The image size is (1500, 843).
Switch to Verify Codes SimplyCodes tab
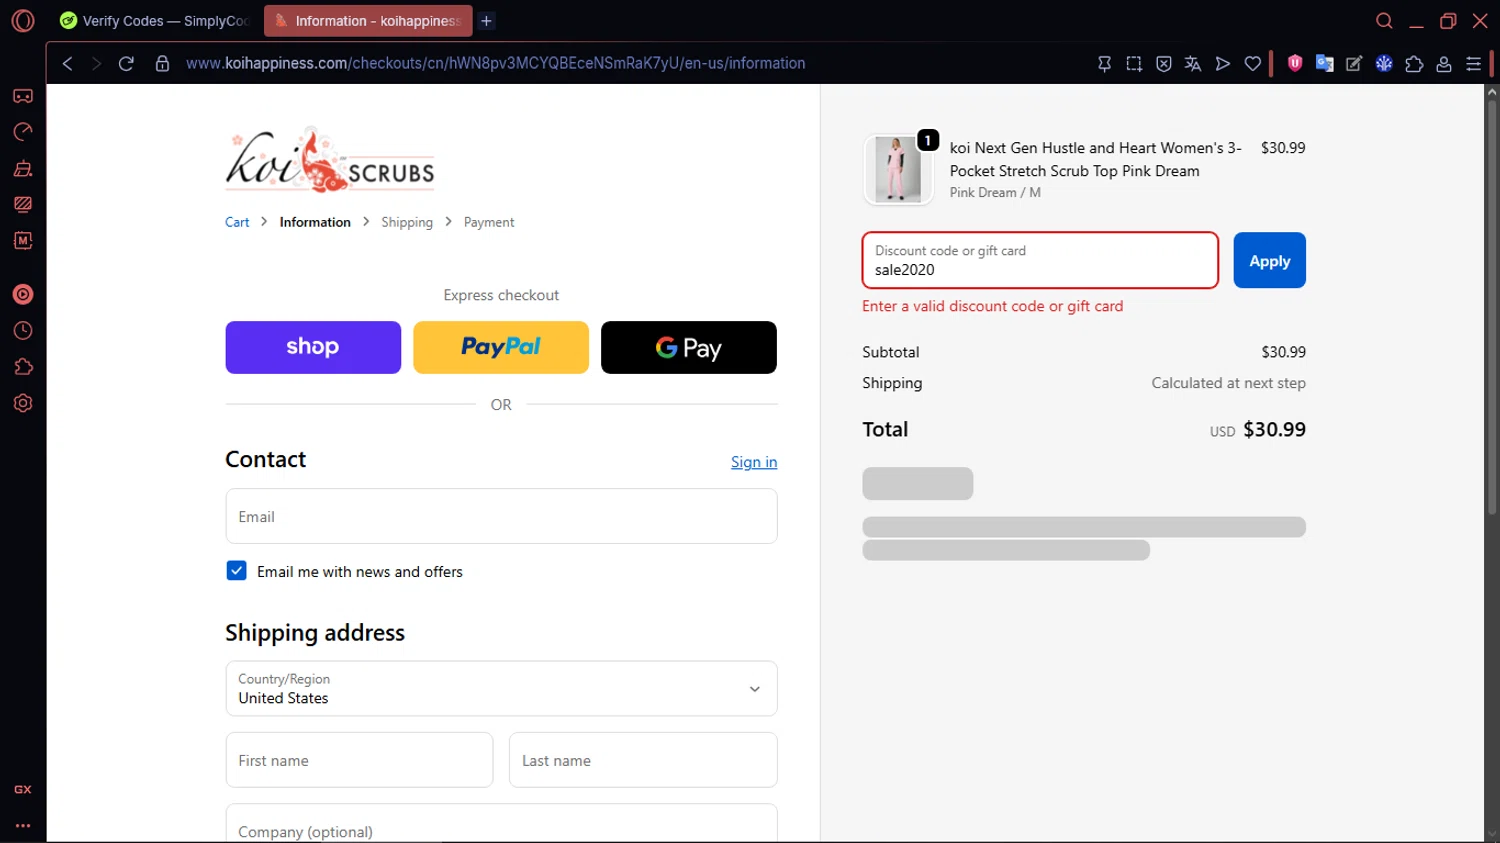155,20
